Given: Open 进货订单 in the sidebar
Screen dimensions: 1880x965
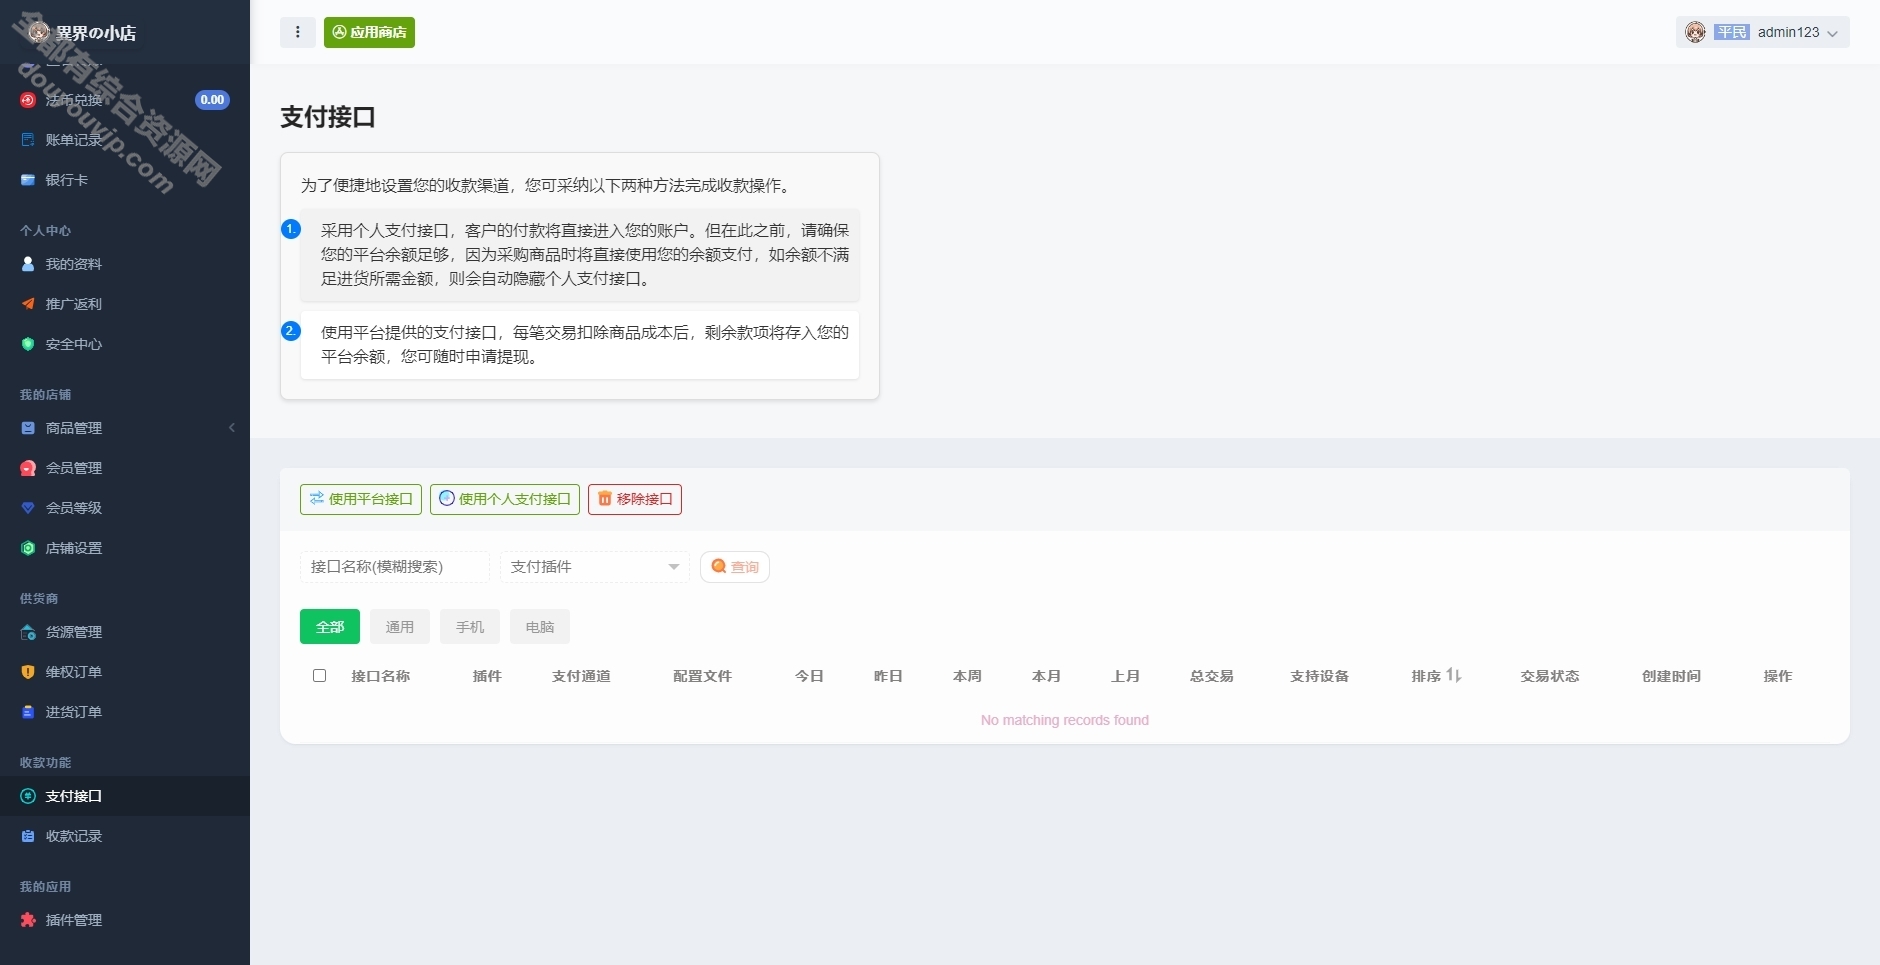Looking at the screenshot, I should click(x=125, y=712).
